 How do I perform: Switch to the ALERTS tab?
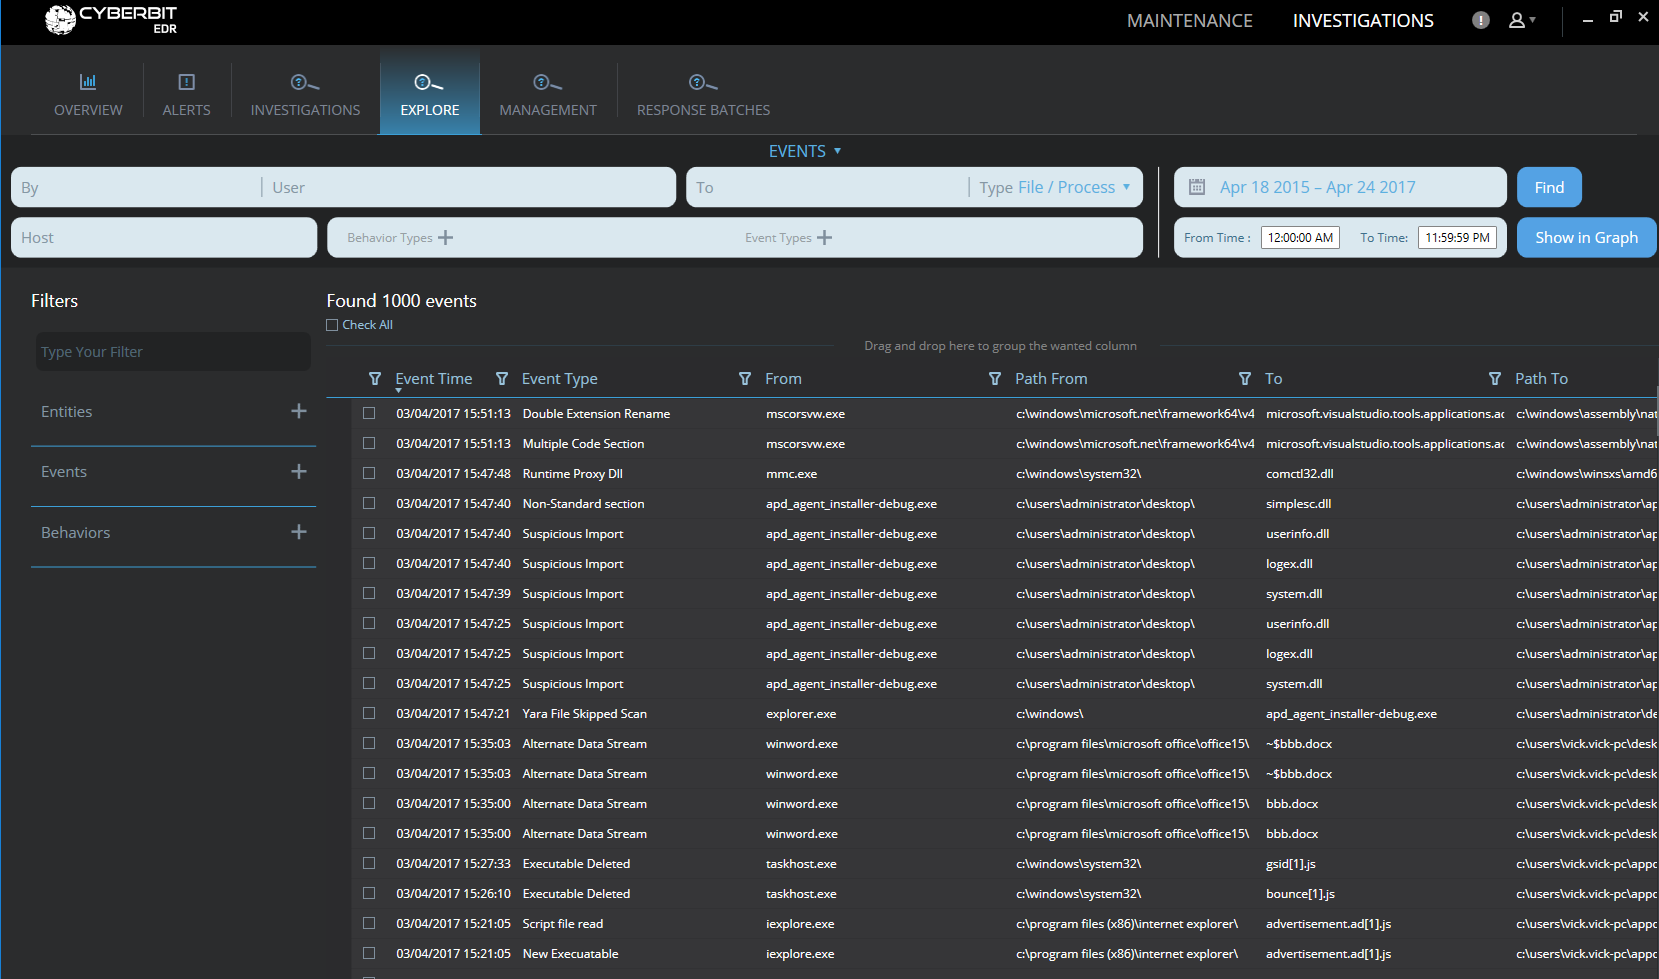pos(187,96)
